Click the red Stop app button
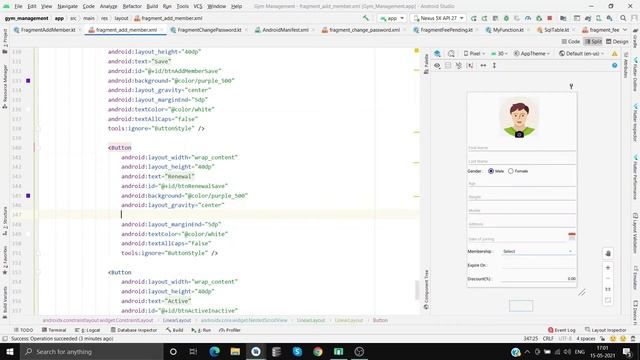The height and width of the screenshot is (360, 640). 550,18
